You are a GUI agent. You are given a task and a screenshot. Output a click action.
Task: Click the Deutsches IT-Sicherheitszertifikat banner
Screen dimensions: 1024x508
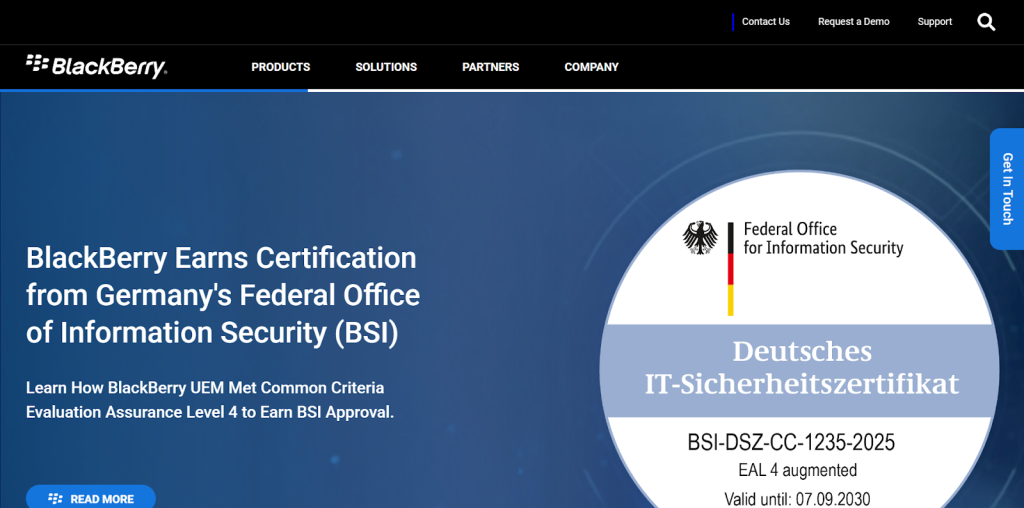pyautogui.click(x=801, y=367)
